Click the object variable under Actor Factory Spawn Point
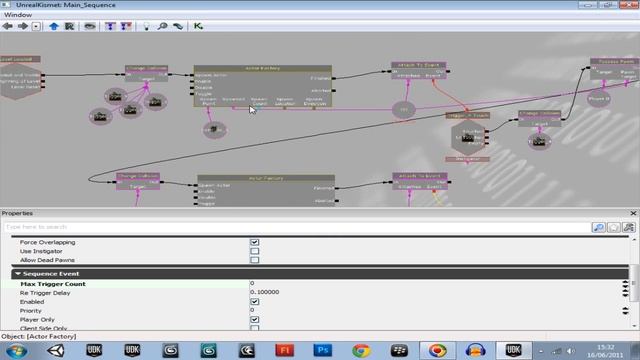Image resolution: width=640 pixels, height=360 pixels. pyautogui.click(x=215, y=130)
